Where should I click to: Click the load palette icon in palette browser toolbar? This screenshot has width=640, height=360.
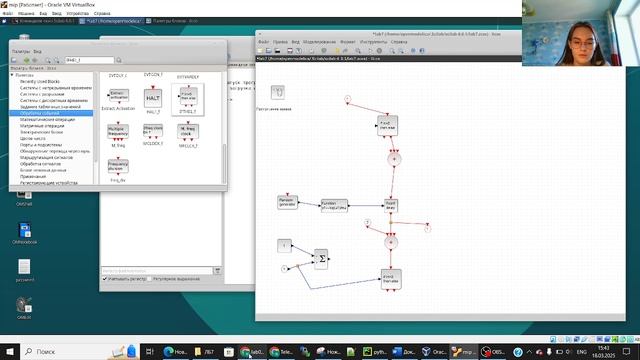pos(14,60)
